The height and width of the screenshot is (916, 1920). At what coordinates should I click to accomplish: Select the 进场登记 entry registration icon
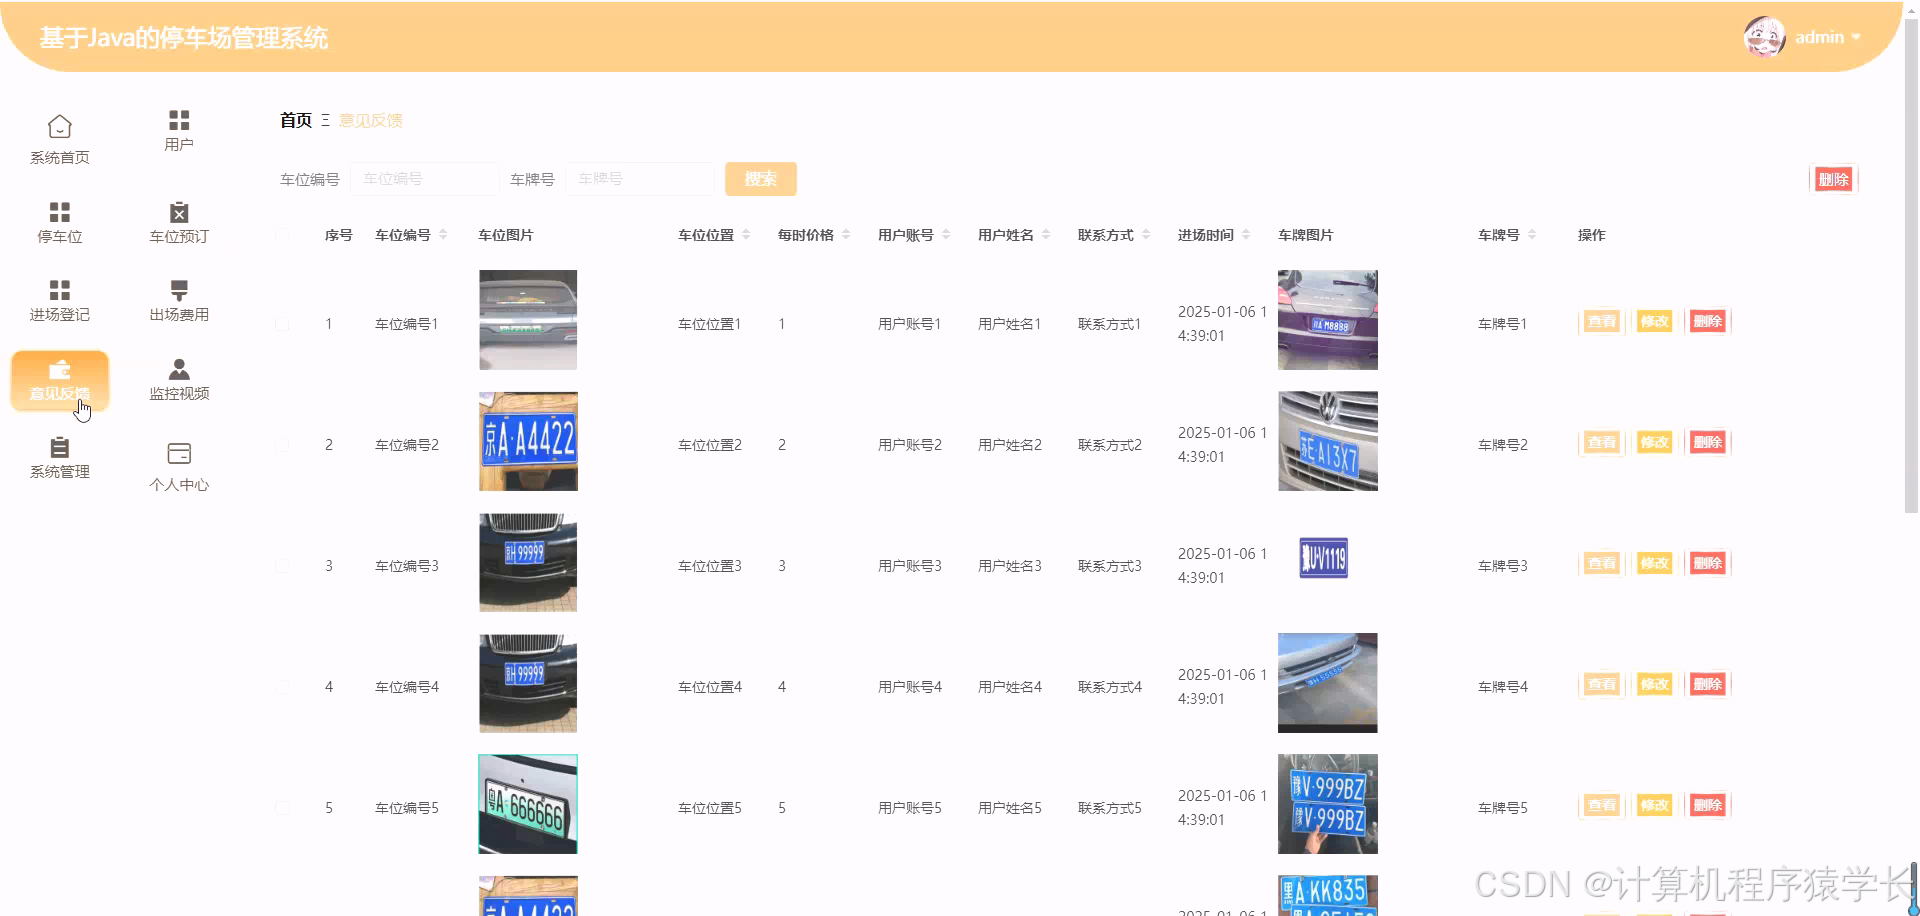point(60,297)
